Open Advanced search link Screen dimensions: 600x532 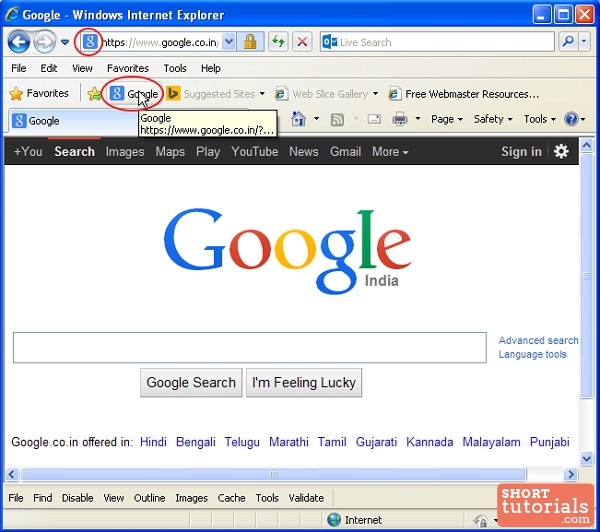coord(538,340)
